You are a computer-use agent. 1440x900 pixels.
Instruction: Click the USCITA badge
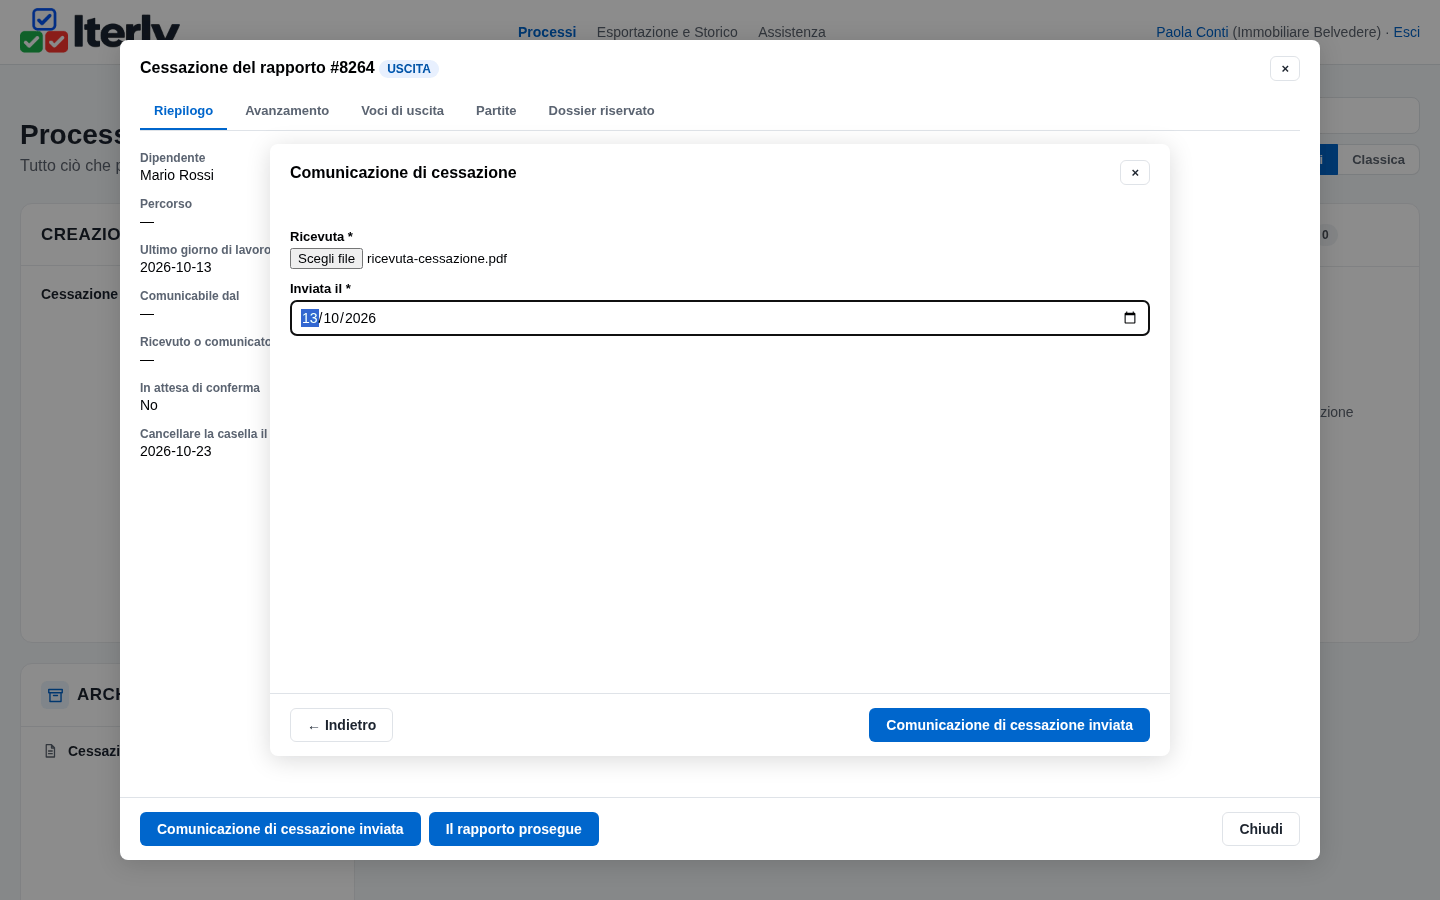click(409, 69)
